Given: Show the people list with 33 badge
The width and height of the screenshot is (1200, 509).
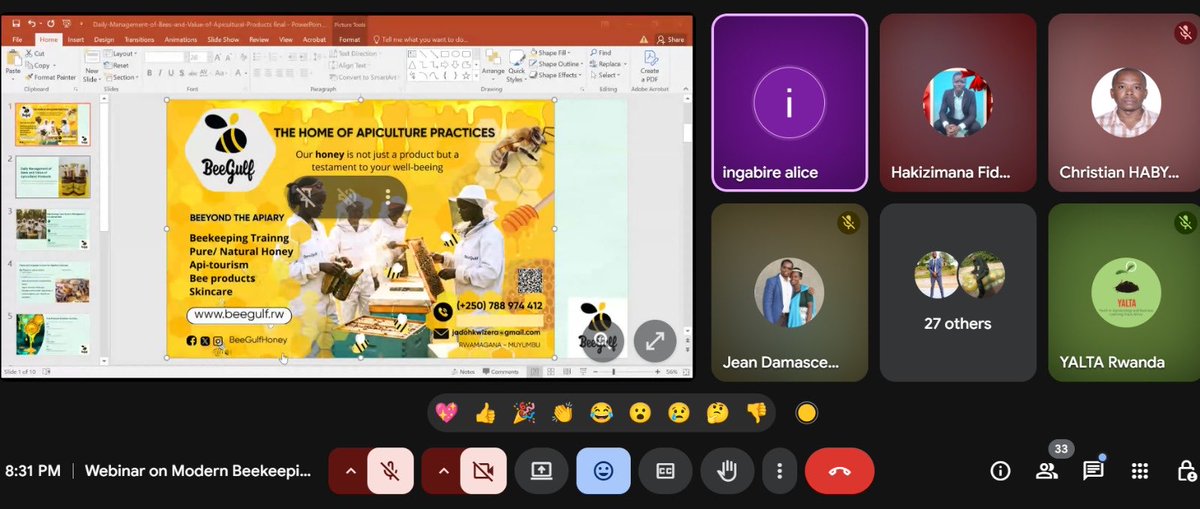Looking at the screenshot, I should [x=1047, y=471].
